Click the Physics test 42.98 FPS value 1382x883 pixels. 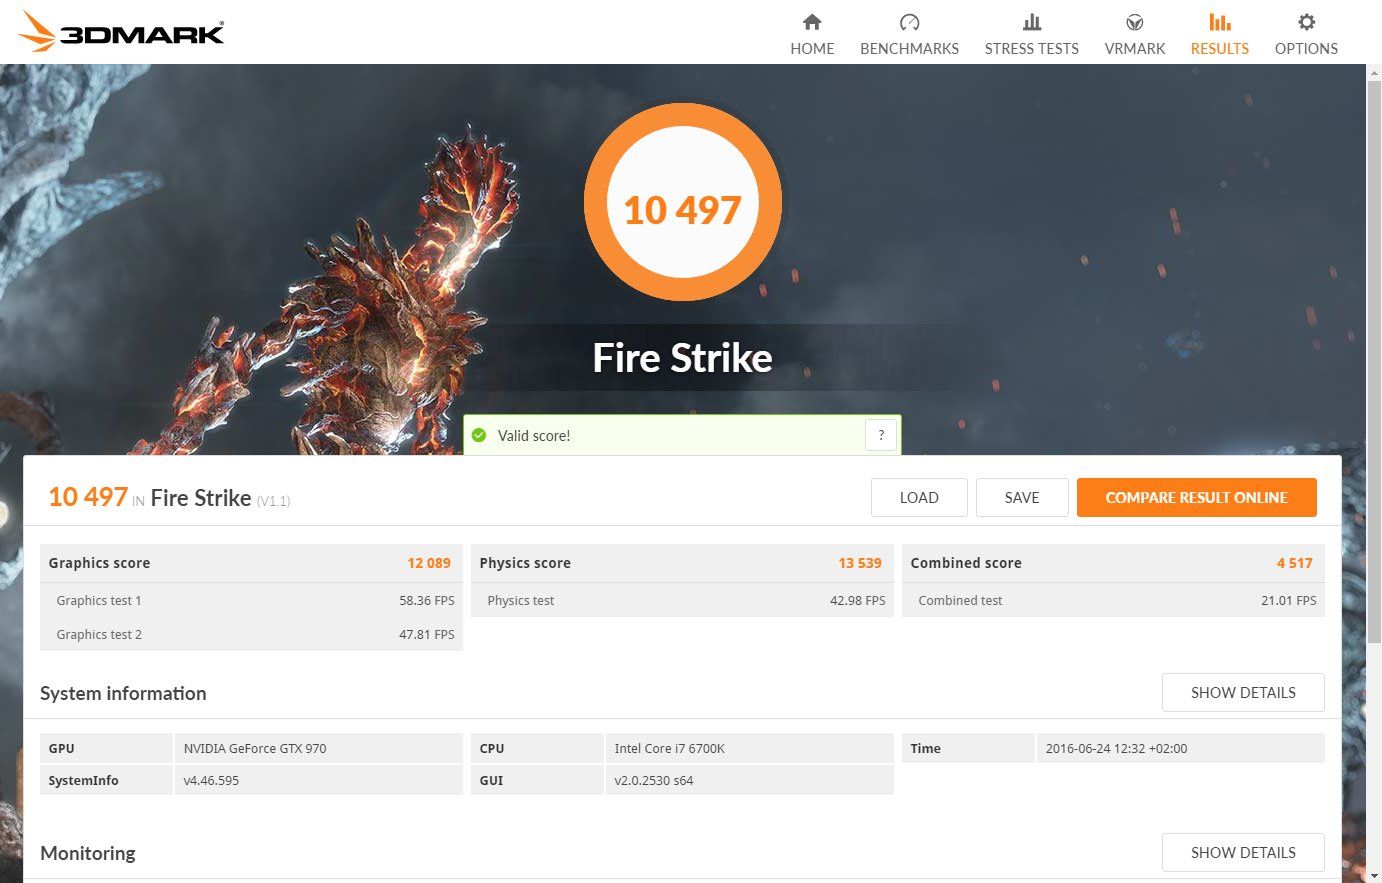pos(858,600)
